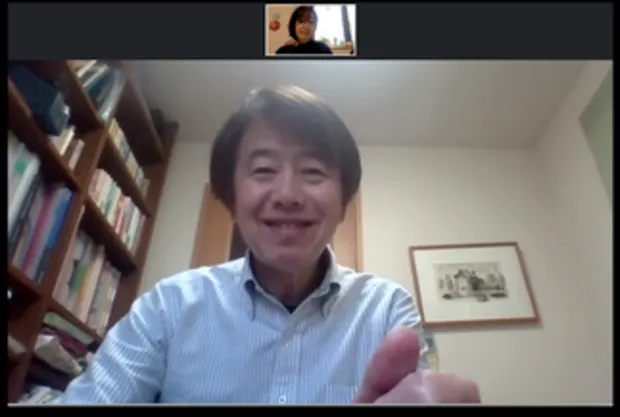The image size is (620, 417).
Task: Click the blue books on the middle shelf
Action: 45,230
